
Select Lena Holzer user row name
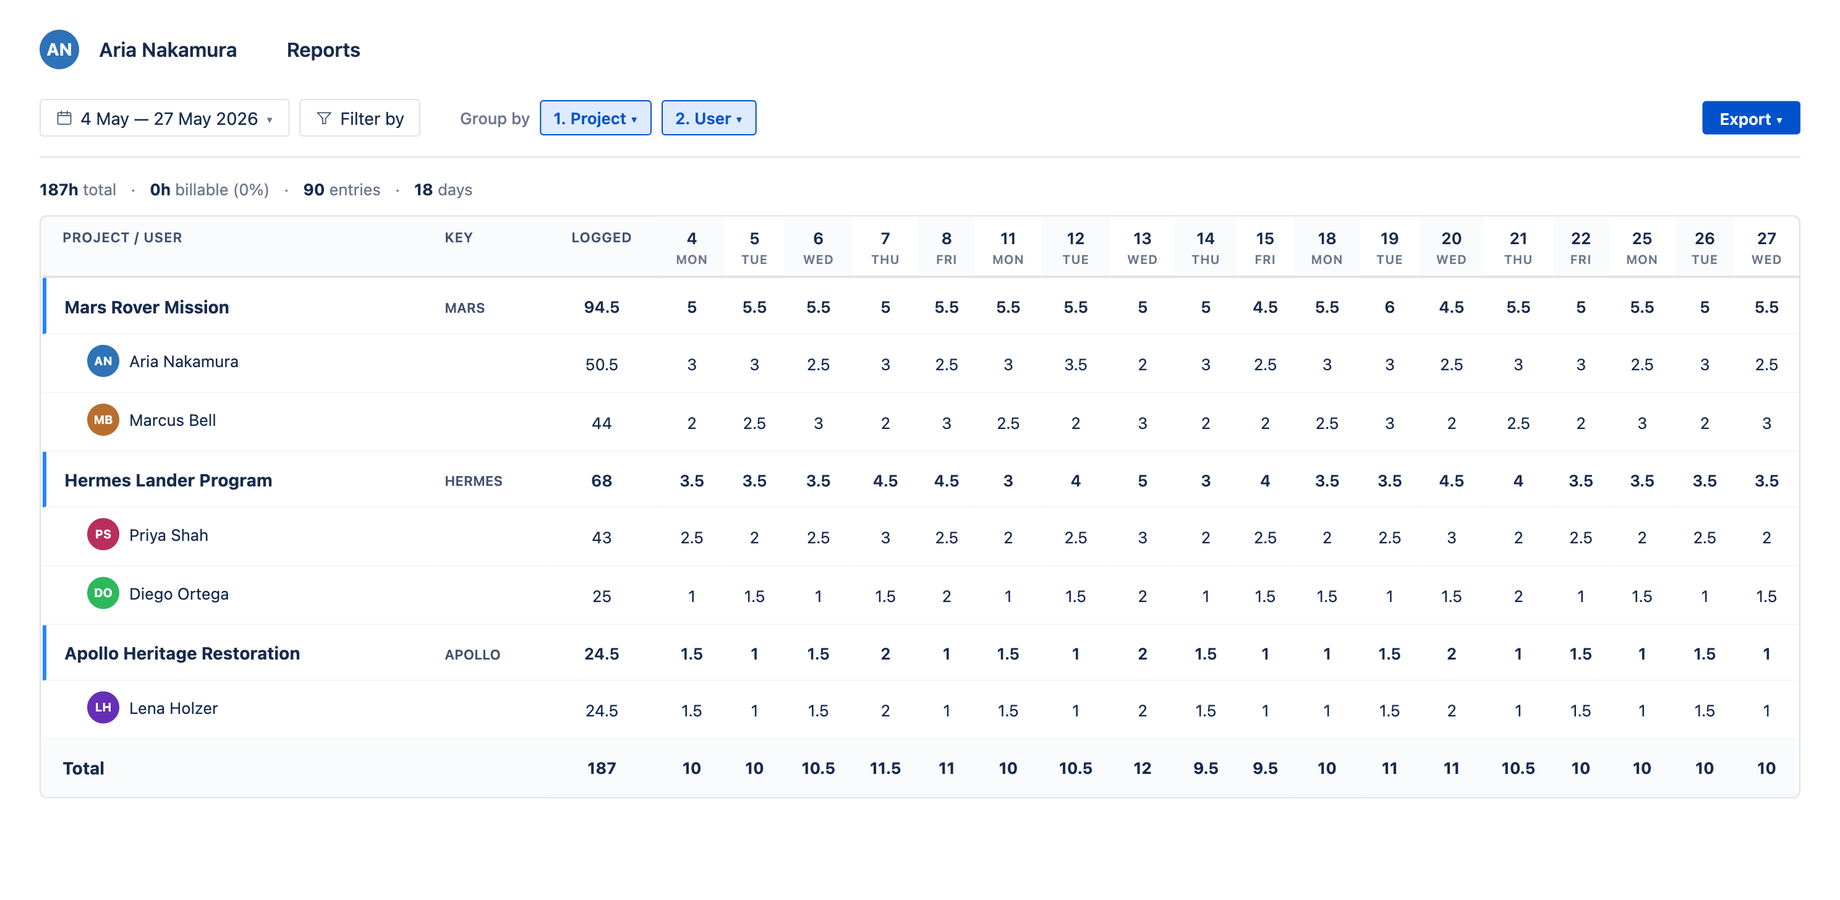point(173,708)
